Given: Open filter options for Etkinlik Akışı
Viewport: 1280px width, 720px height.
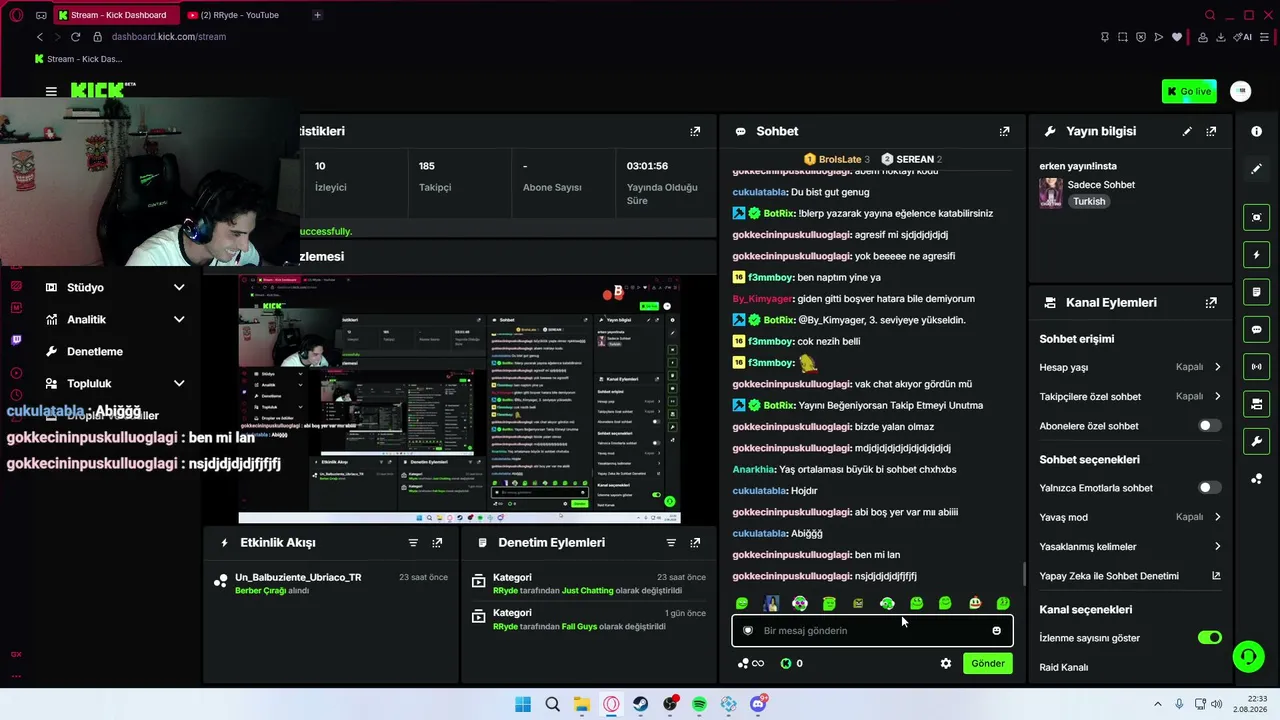Looking at the screenshot, I should [x=413, y=542].
